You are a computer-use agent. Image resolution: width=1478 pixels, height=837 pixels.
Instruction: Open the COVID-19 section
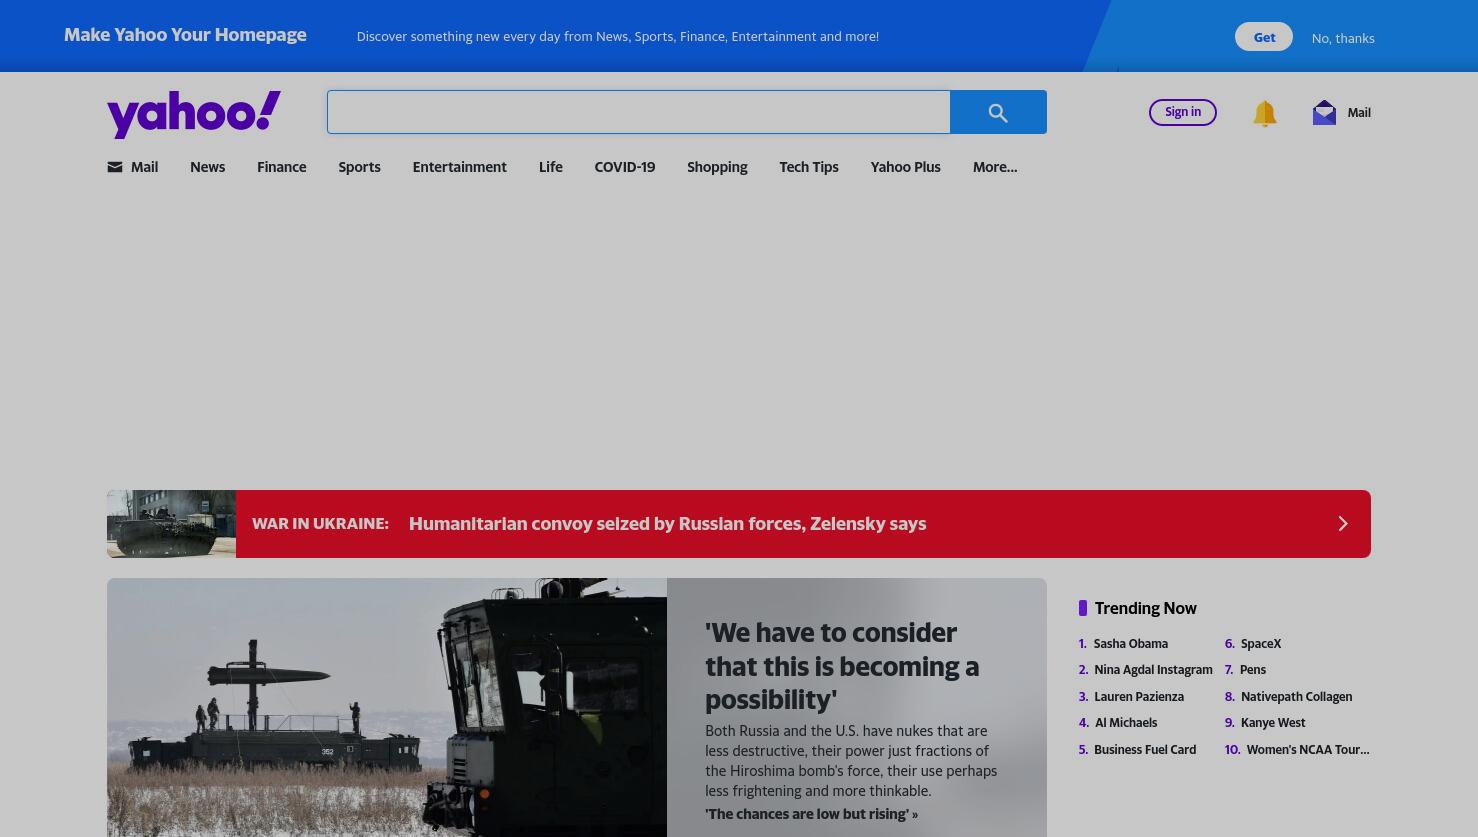[x=624, y=167]
